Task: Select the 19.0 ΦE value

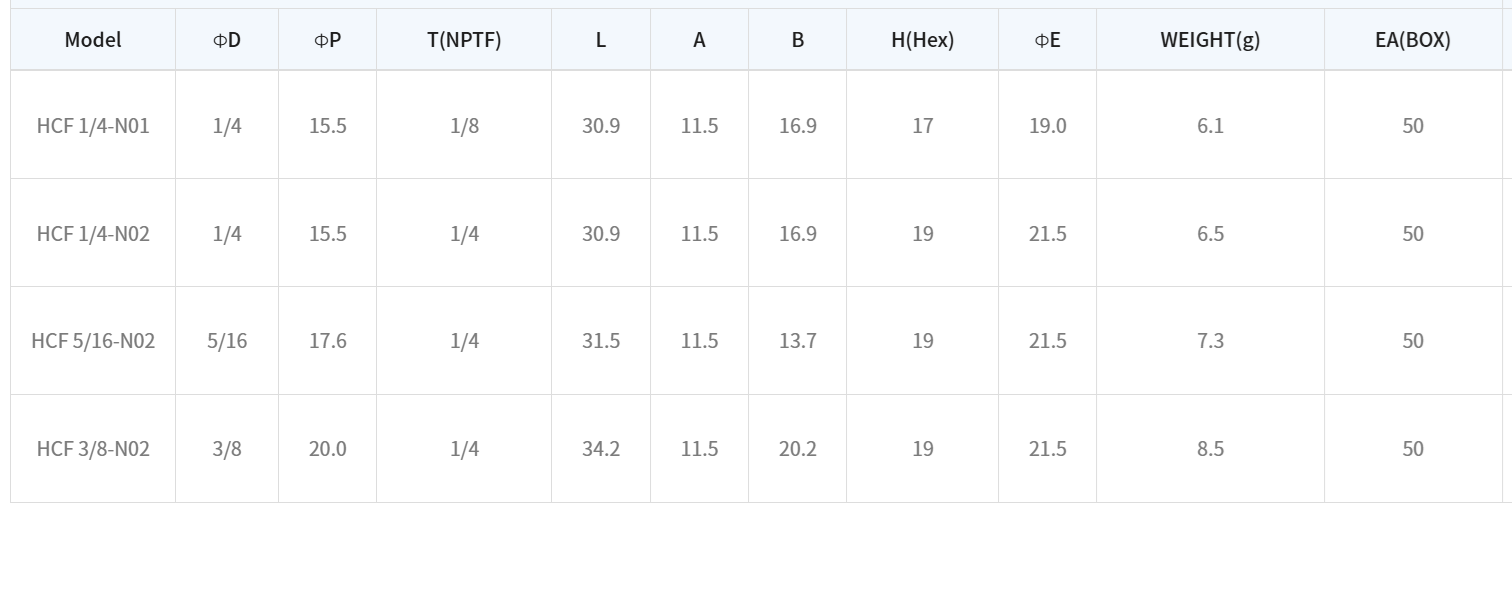Action: point(1047,126)
